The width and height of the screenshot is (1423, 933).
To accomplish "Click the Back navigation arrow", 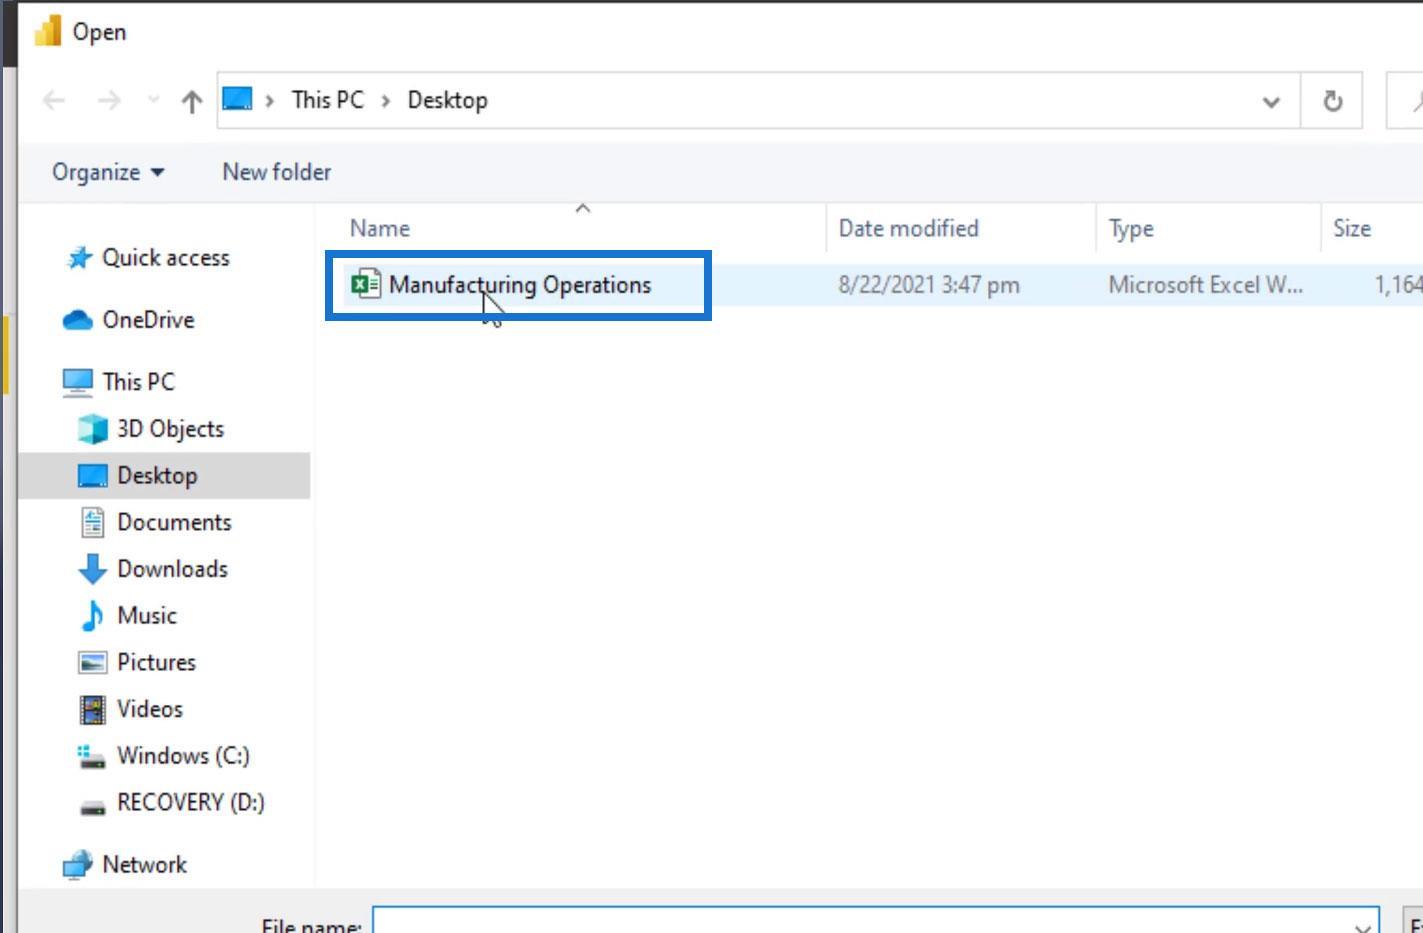I will (54, 100).
